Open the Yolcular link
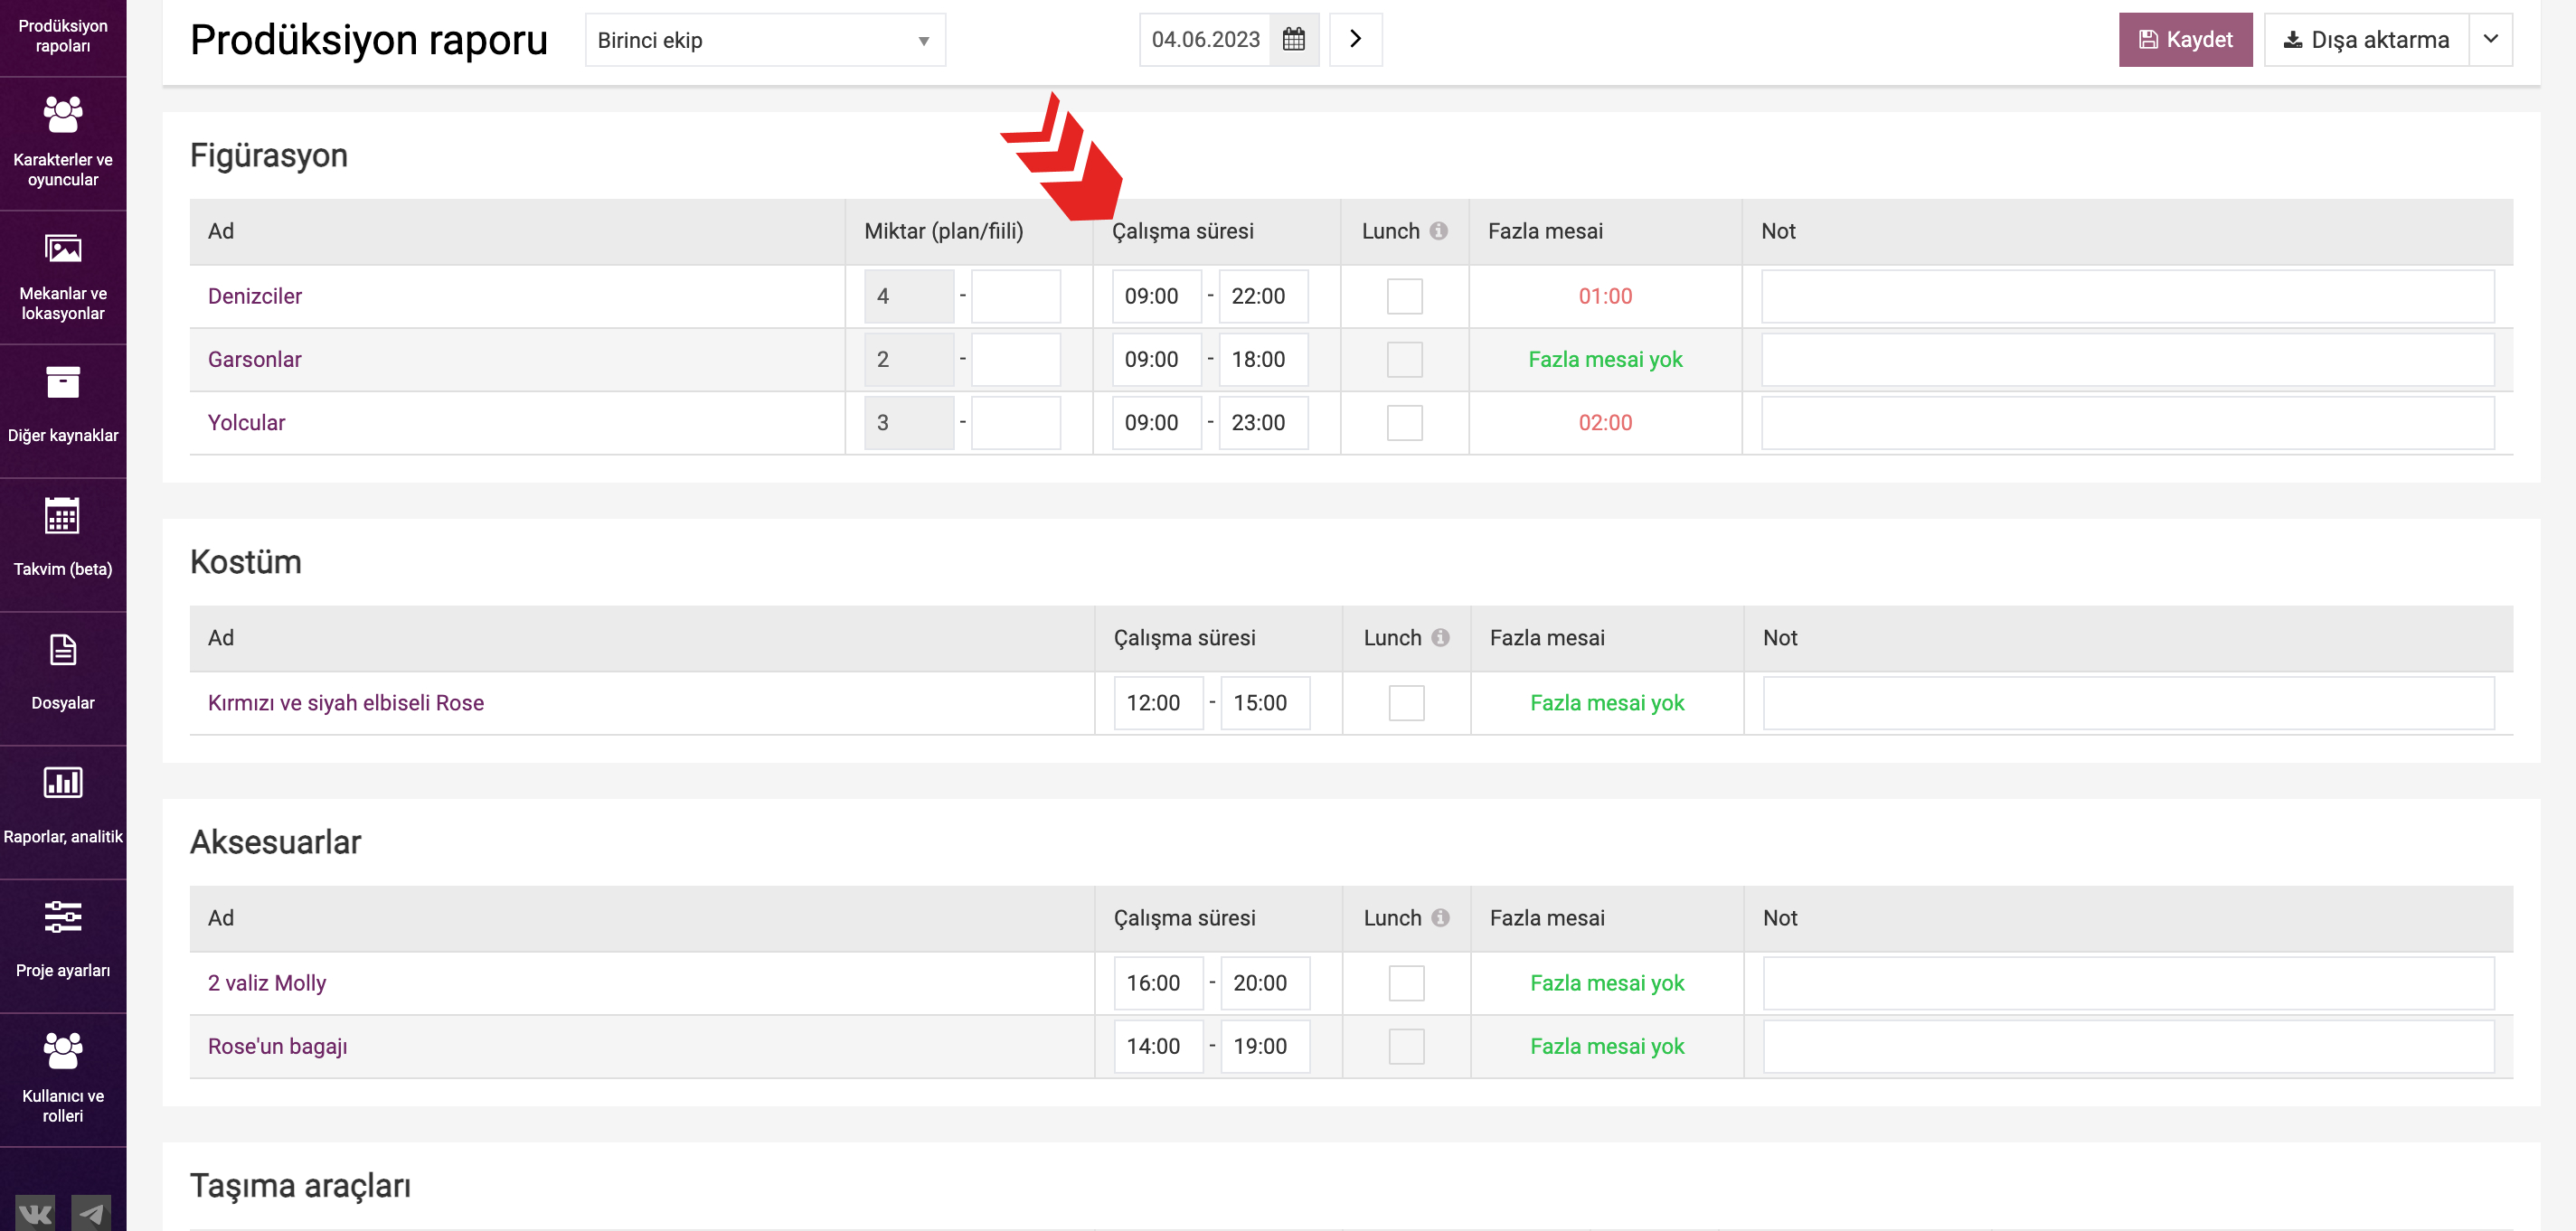2576x1231 pixels. tap(246, 422)
